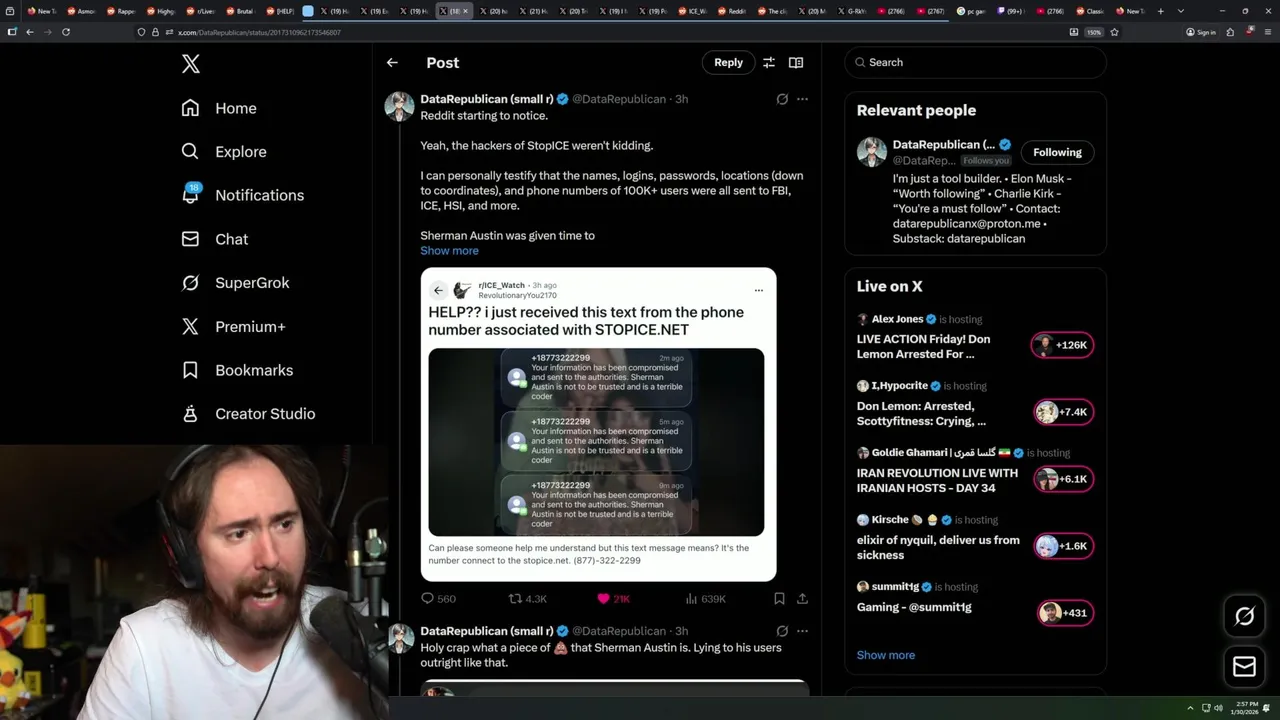Click Grok icon on second DataRepublican post
Viewport: 1280px width, 720px height.
782,631
